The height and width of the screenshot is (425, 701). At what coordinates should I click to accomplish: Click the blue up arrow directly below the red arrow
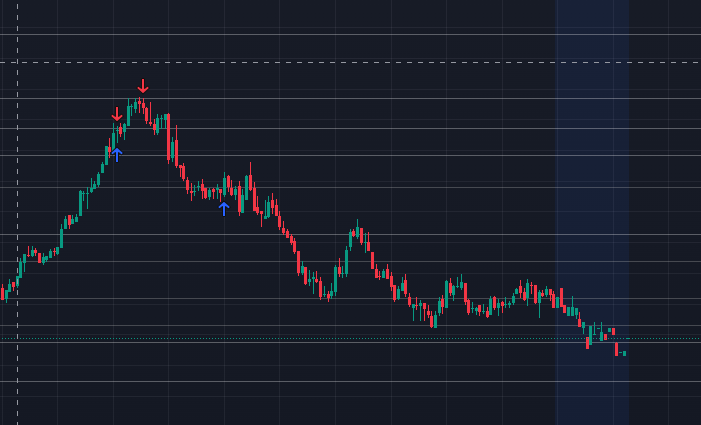click(x=117, y=154)
